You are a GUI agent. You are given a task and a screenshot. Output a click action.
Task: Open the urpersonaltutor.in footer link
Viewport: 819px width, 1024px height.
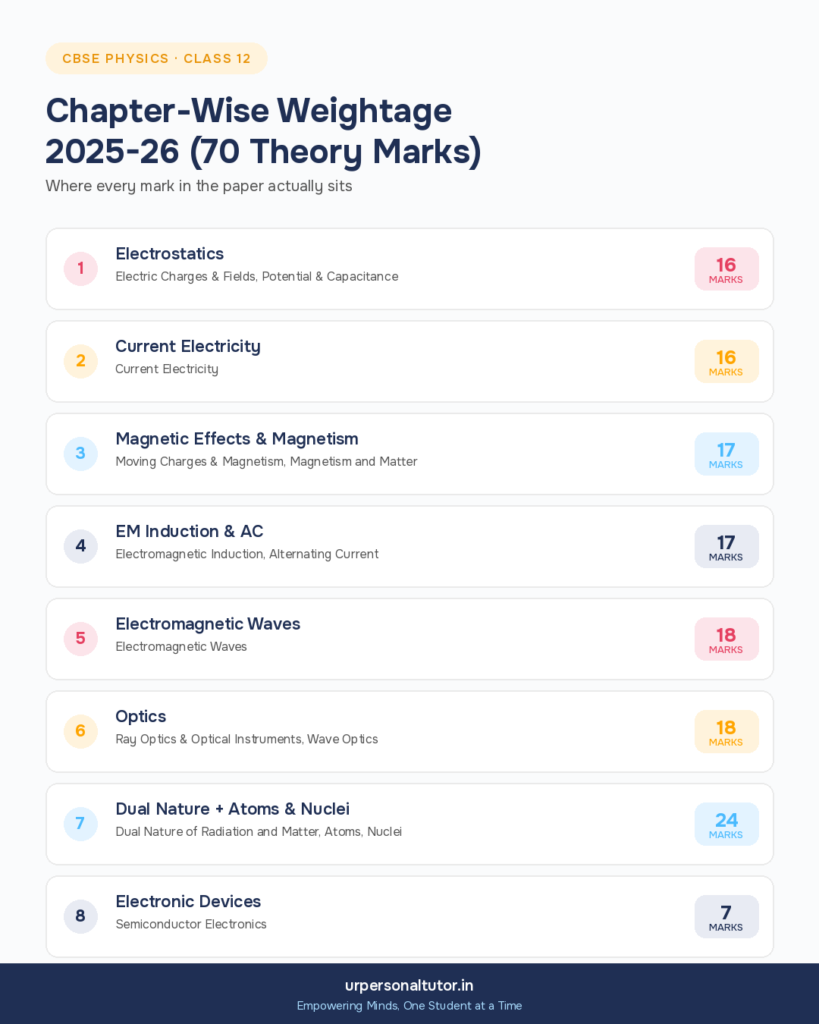click(409, 985)
